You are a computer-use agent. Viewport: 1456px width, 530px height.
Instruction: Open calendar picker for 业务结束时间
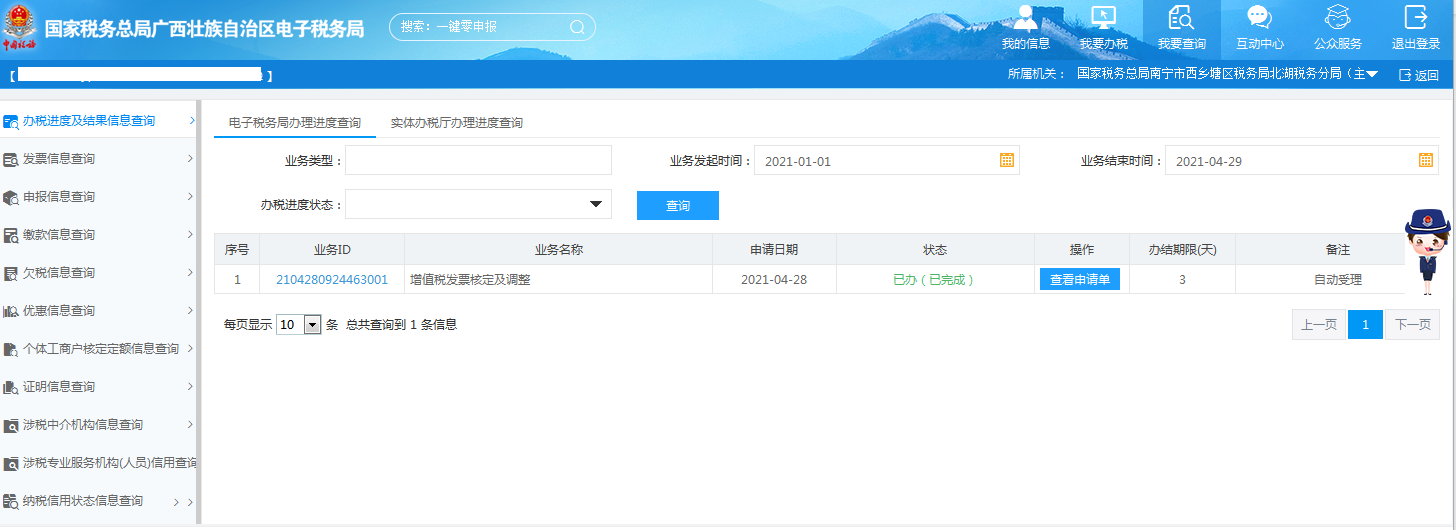(x=1426, y=160)
